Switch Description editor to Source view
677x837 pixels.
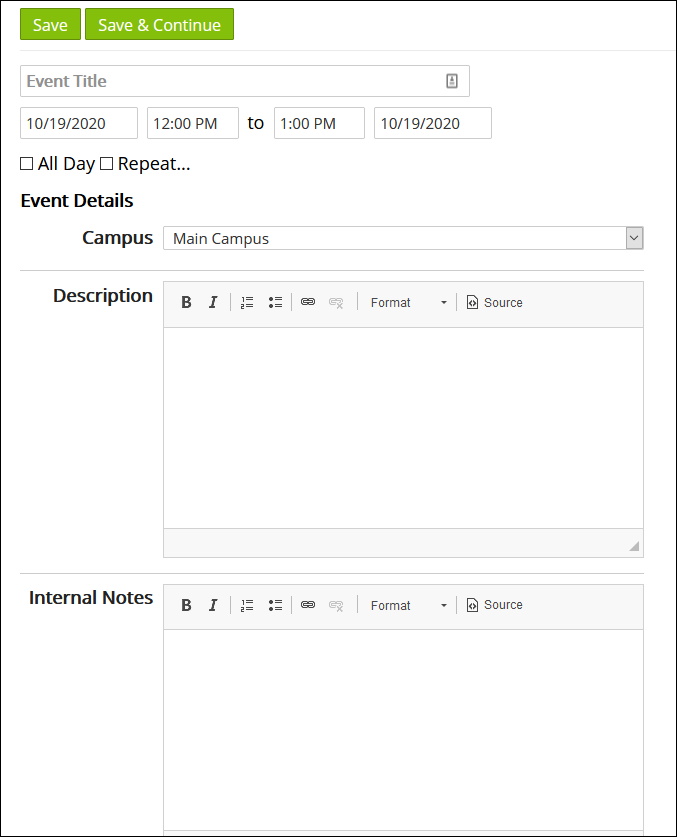click(x=494, y=303)
